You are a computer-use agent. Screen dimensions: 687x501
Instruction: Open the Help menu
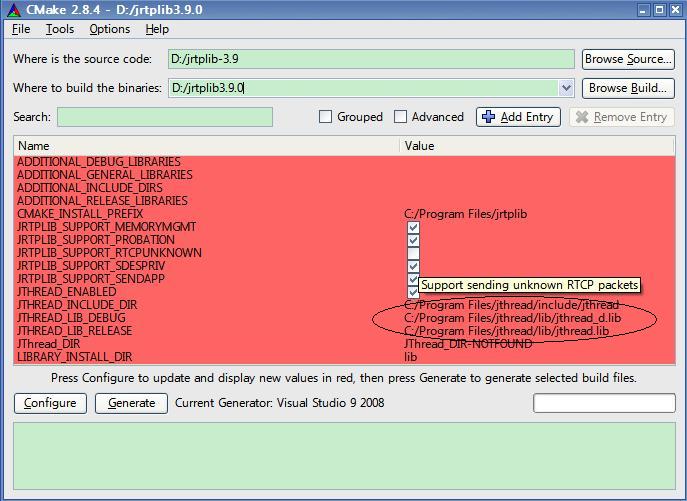point(157,29)
